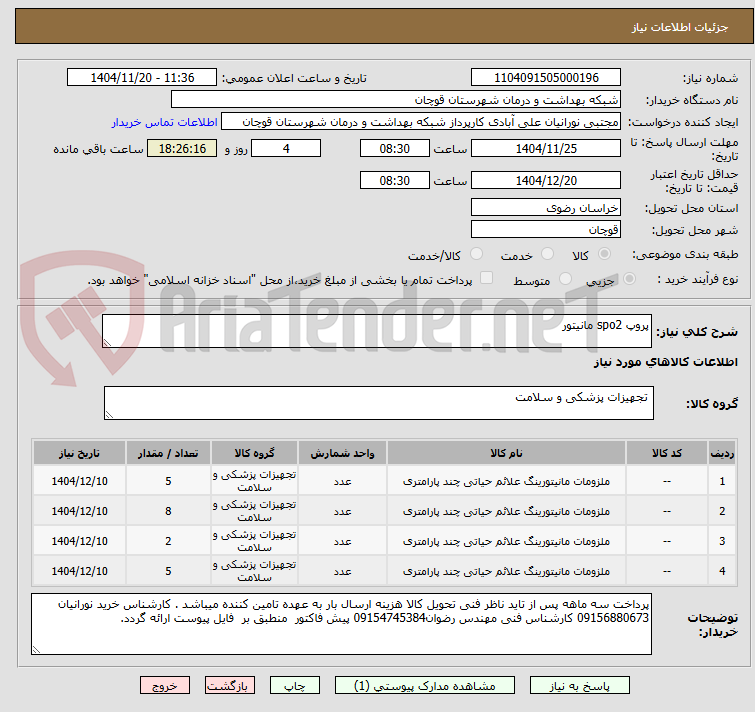Click the item name in row 4
Image resolution: width=755 pixels, height=712 pixels.
[x=506, y=571]
